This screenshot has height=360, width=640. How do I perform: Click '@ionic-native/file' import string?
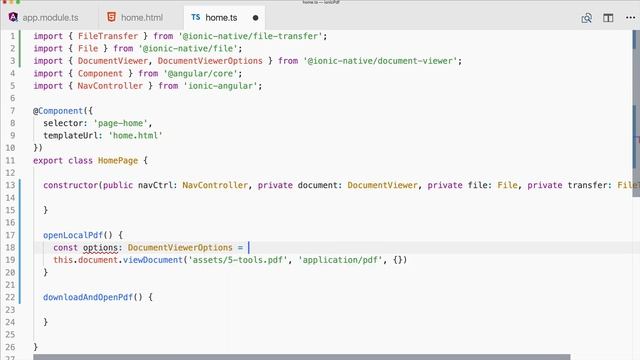coord(188,49)
